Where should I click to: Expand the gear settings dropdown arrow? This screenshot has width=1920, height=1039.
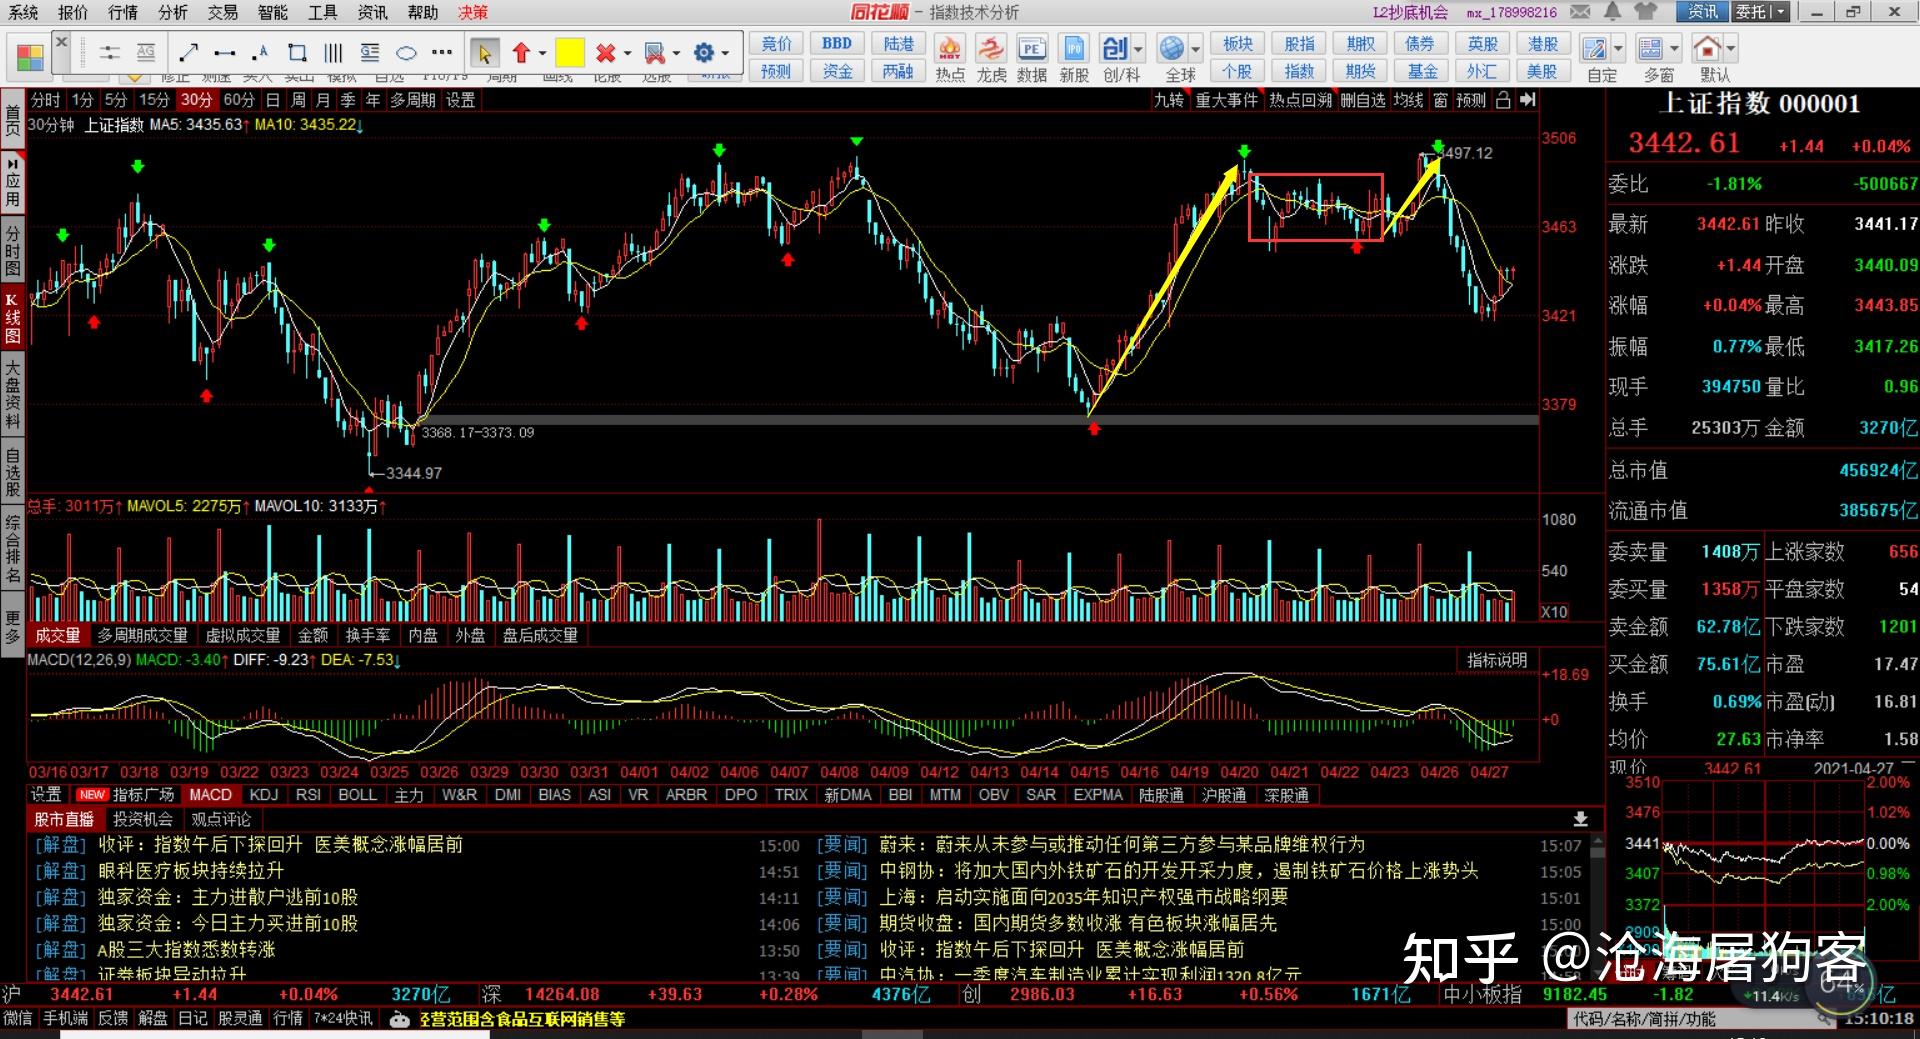coord(725,53)
